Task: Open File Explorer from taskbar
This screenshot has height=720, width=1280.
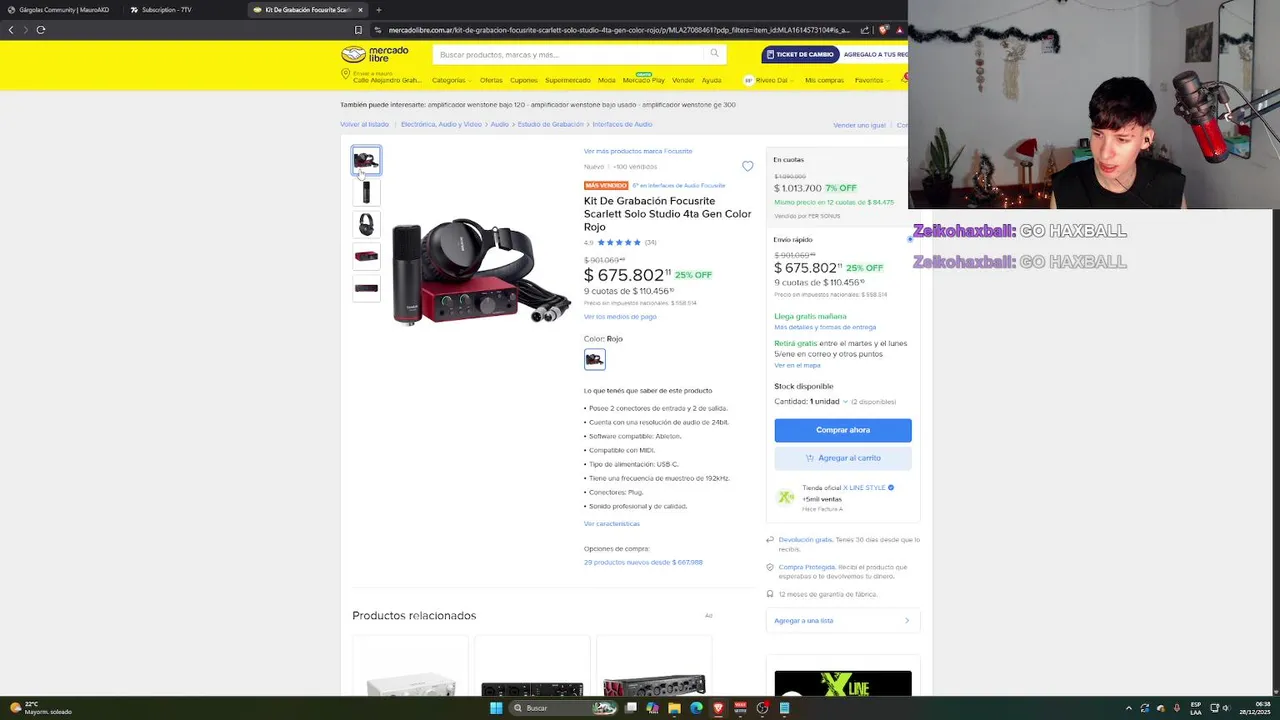Action: (675, 708)
